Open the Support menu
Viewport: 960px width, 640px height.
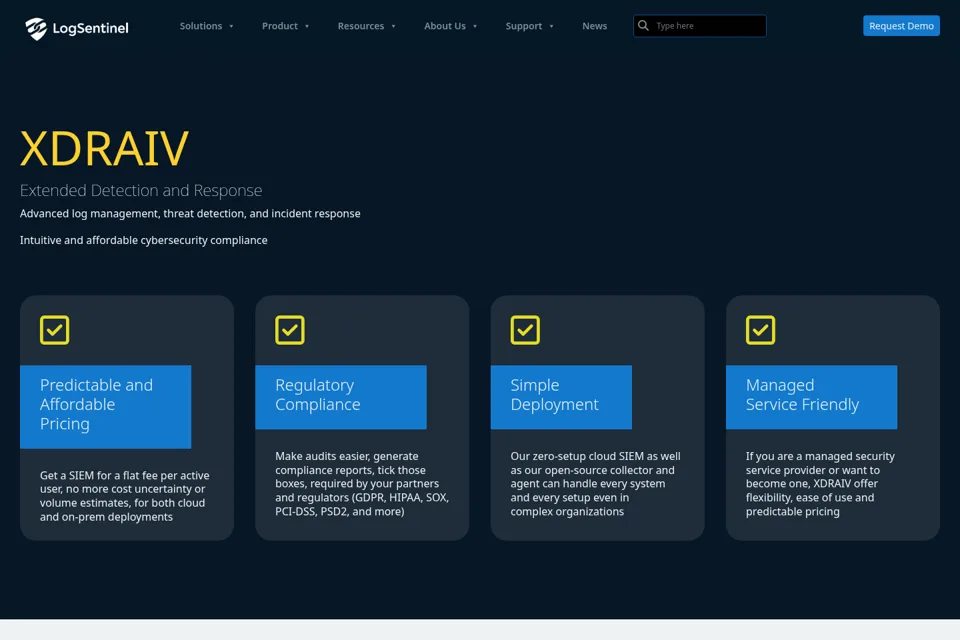(x=523, y=26)
